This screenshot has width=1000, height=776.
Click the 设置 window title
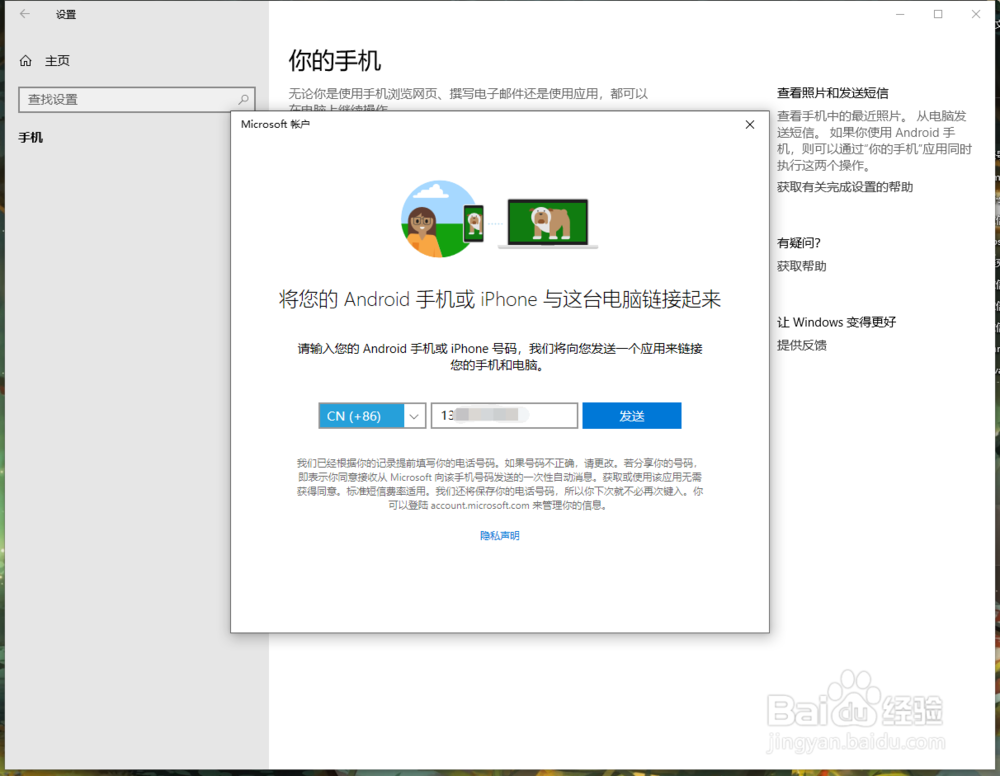[66, 14]
